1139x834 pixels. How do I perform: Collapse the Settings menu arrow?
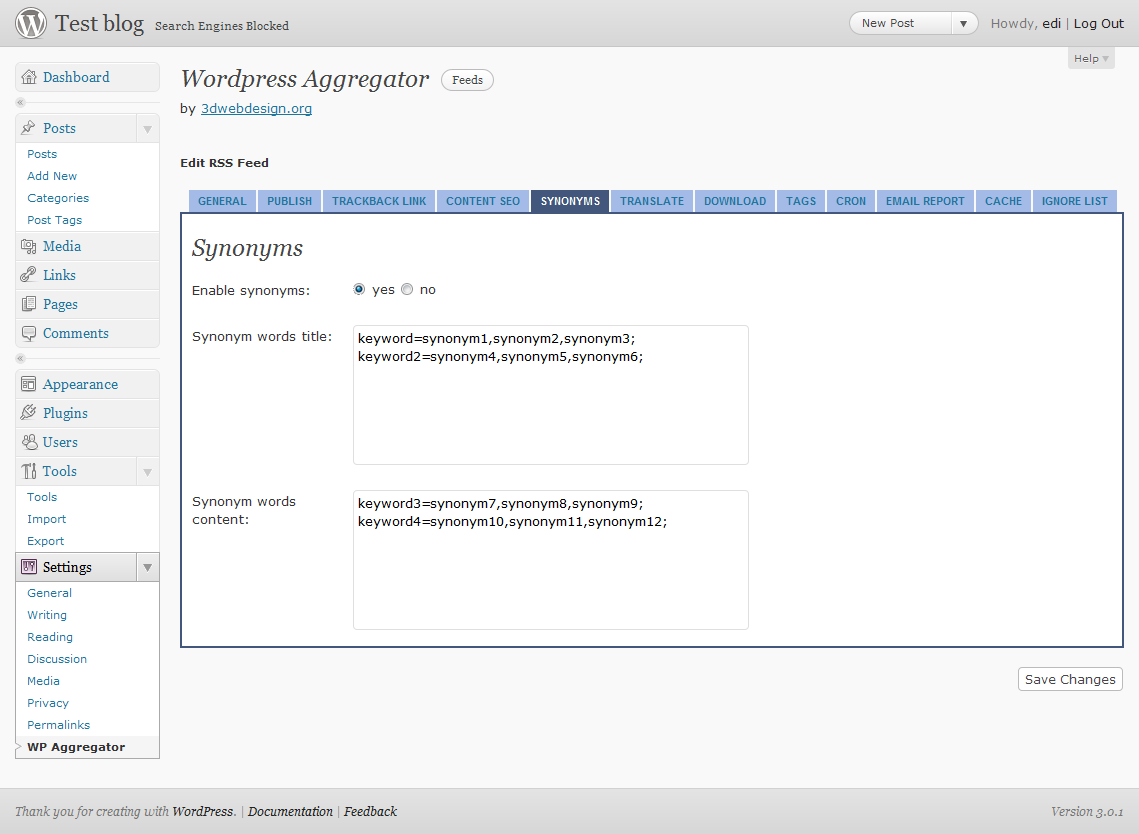pos(147,567)
